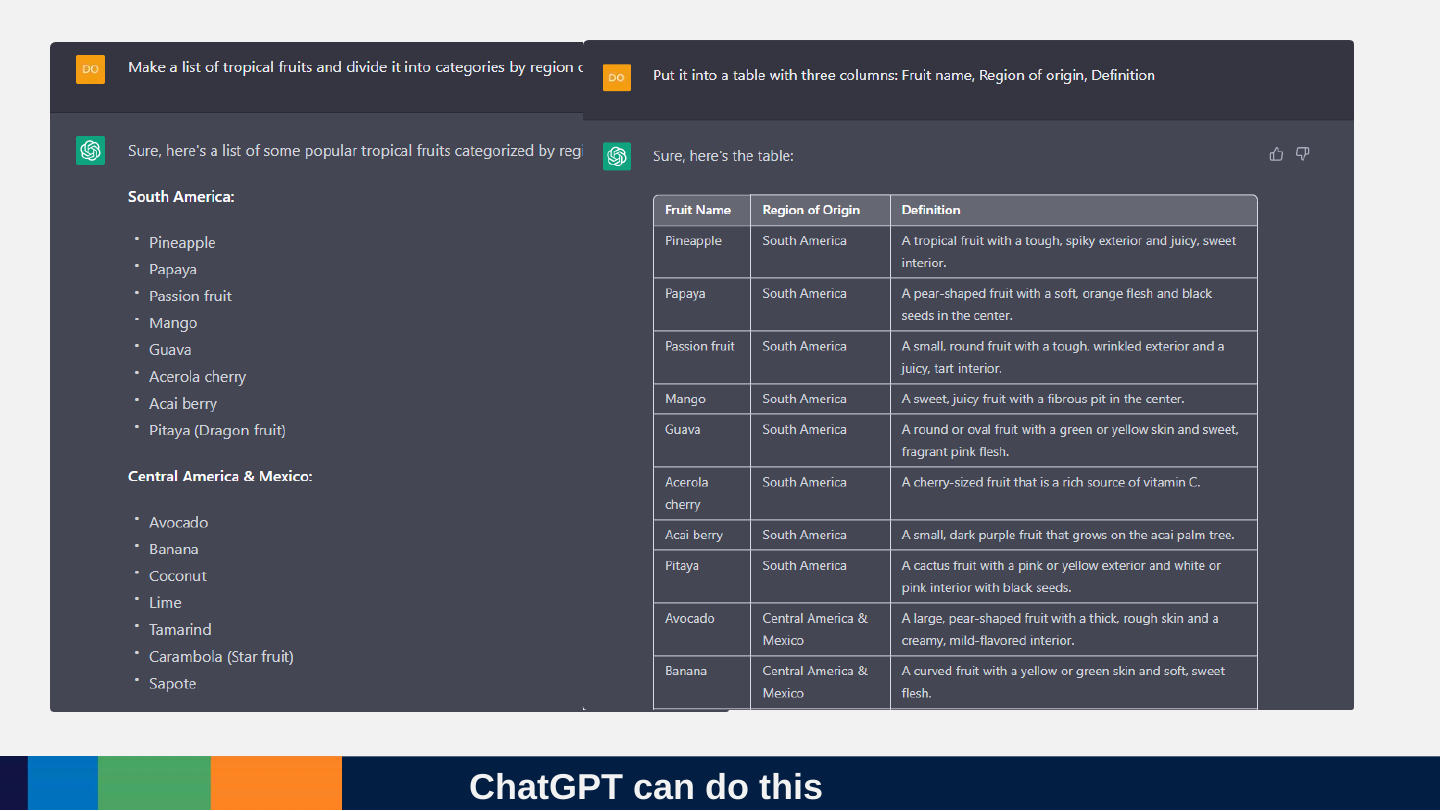This screenshot has height=811, width=1440.
Task: Click the 'Pitaya' cell in the table
Action: pos(702,576)
